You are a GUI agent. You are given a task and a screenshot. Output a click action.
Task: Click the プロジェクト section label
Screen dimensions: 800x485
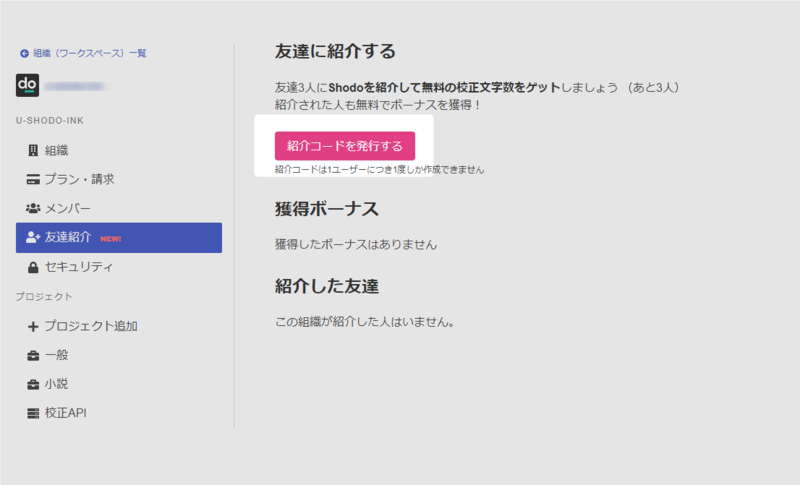[44, 297]
